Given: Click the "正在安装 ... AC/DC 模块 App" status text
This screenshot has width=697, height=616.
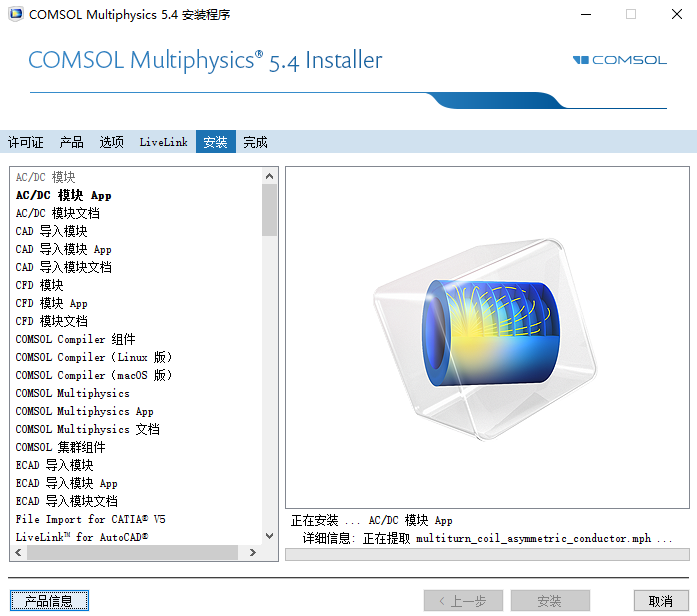Looking at the screenshot, I should click(x=372, y=520).
